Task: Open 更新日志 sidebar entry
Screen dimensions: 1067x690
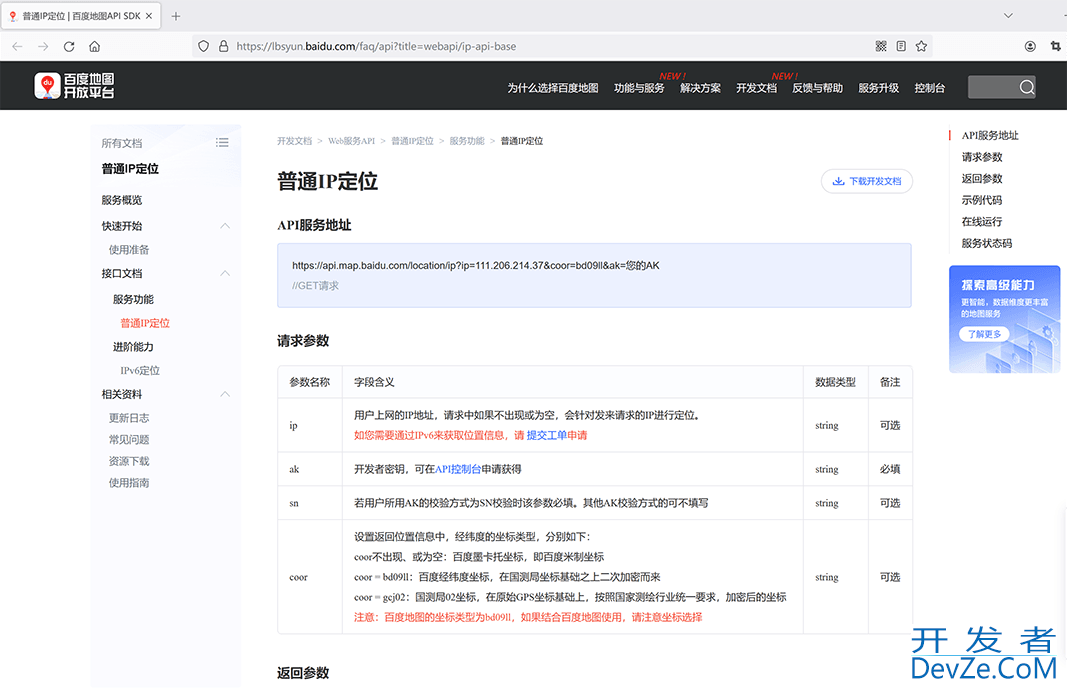Action: [x=129, y=418]
